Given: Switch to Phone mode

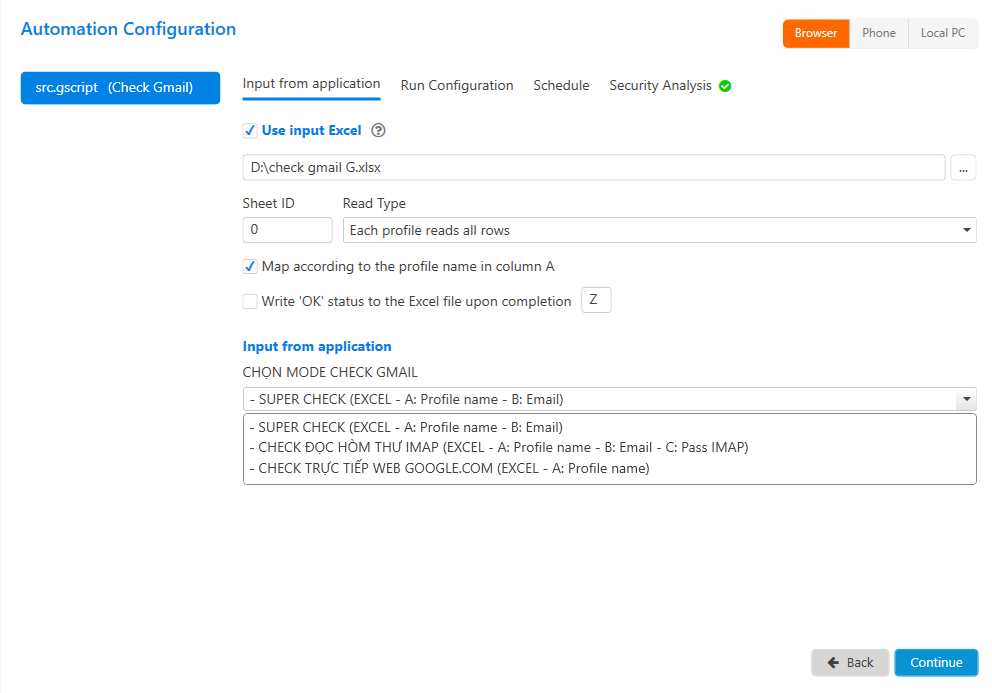Looking at the screenshot, I should coord(878,33).
